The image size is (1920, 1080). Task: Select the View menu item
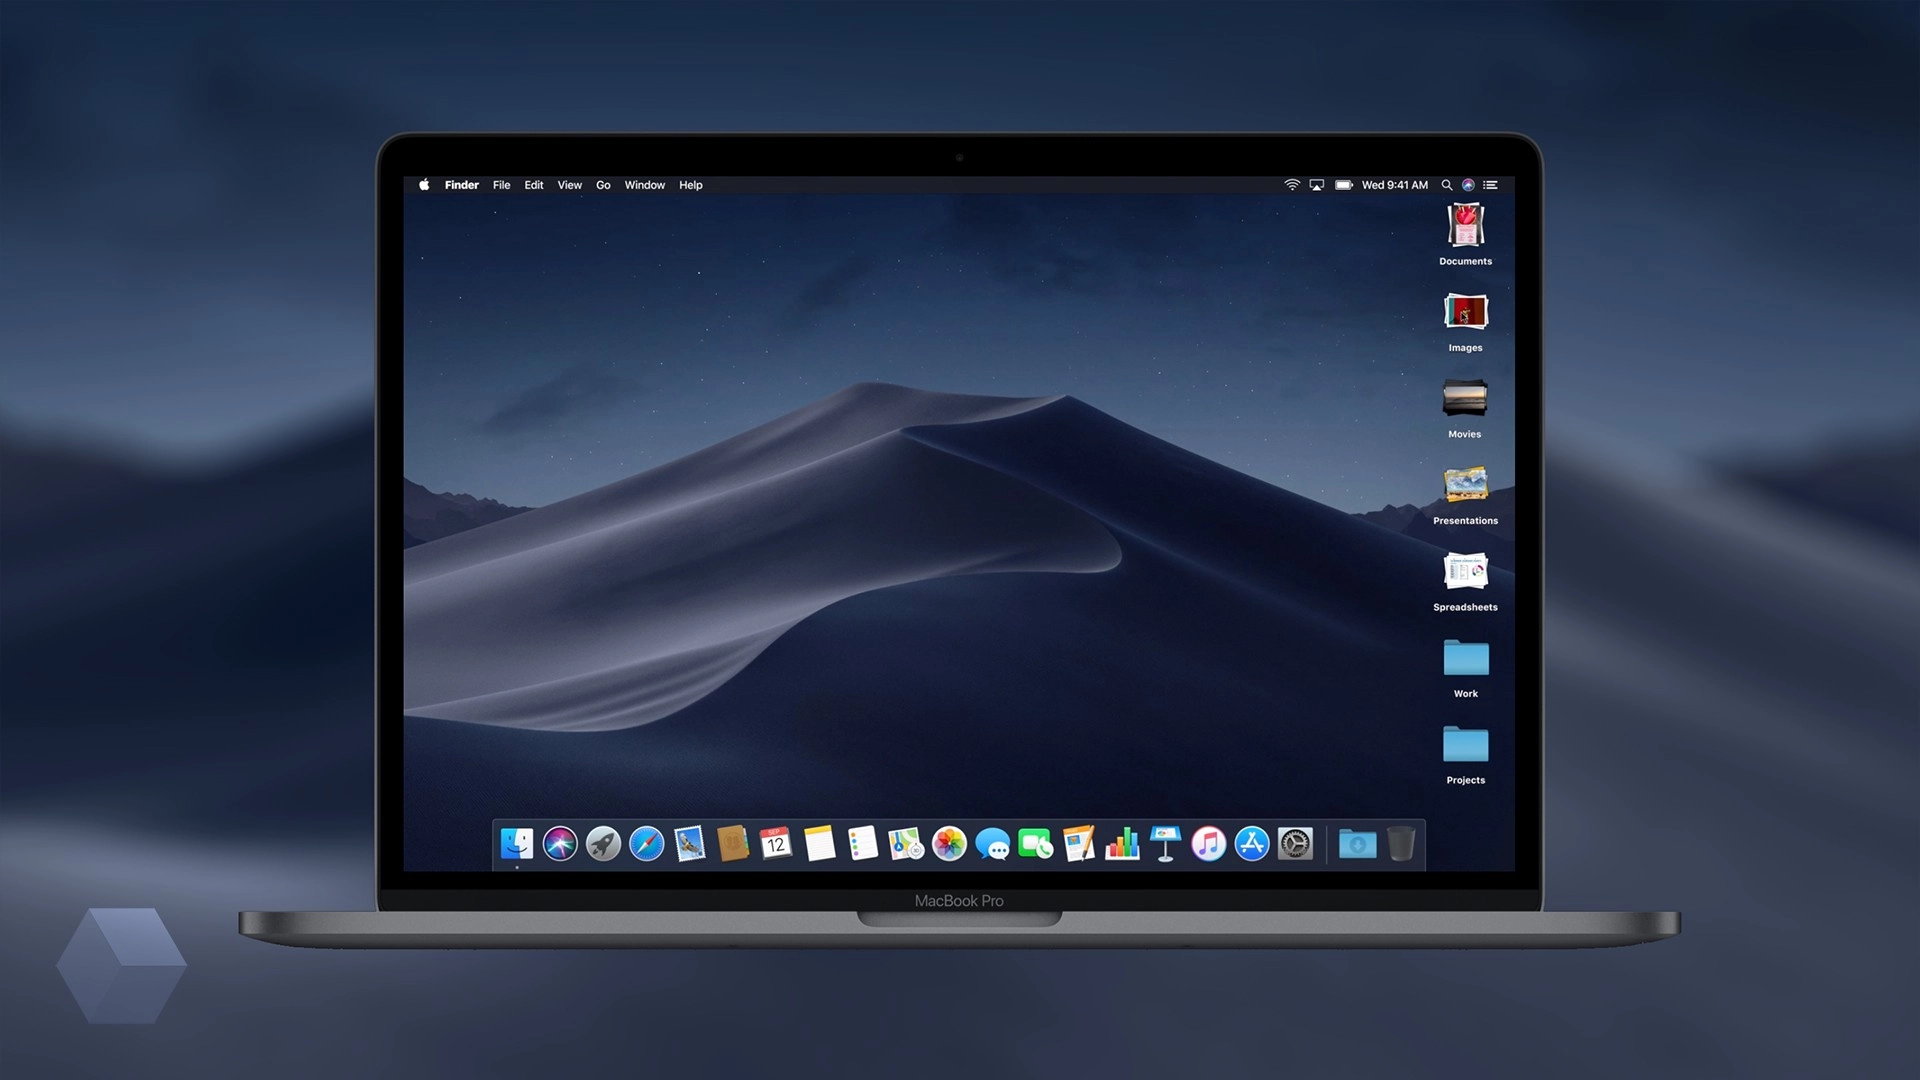click(568, 185)
